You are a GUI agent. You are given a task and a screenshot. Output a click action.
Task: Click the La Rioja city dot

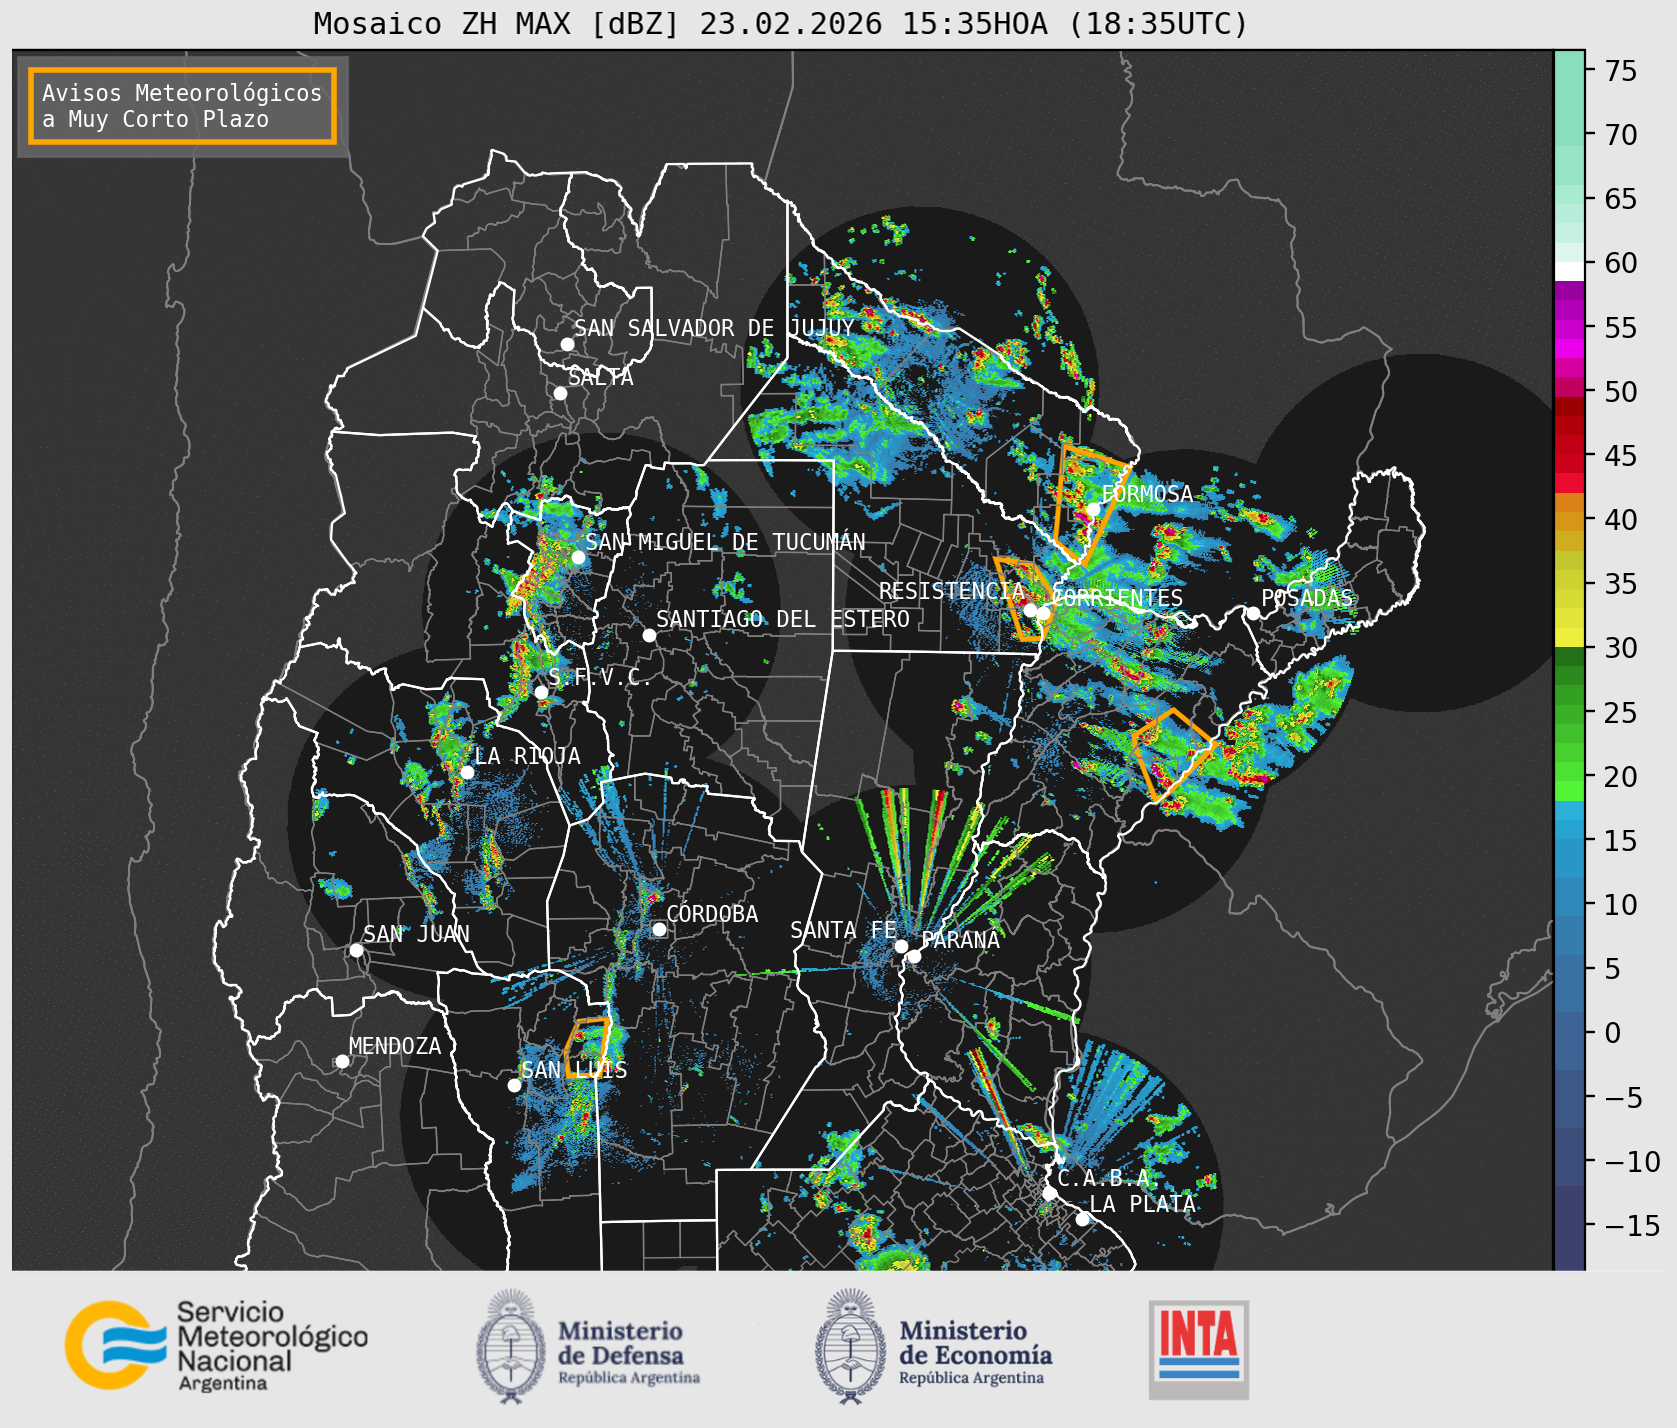pyautogui.click(x=467, y=772)
